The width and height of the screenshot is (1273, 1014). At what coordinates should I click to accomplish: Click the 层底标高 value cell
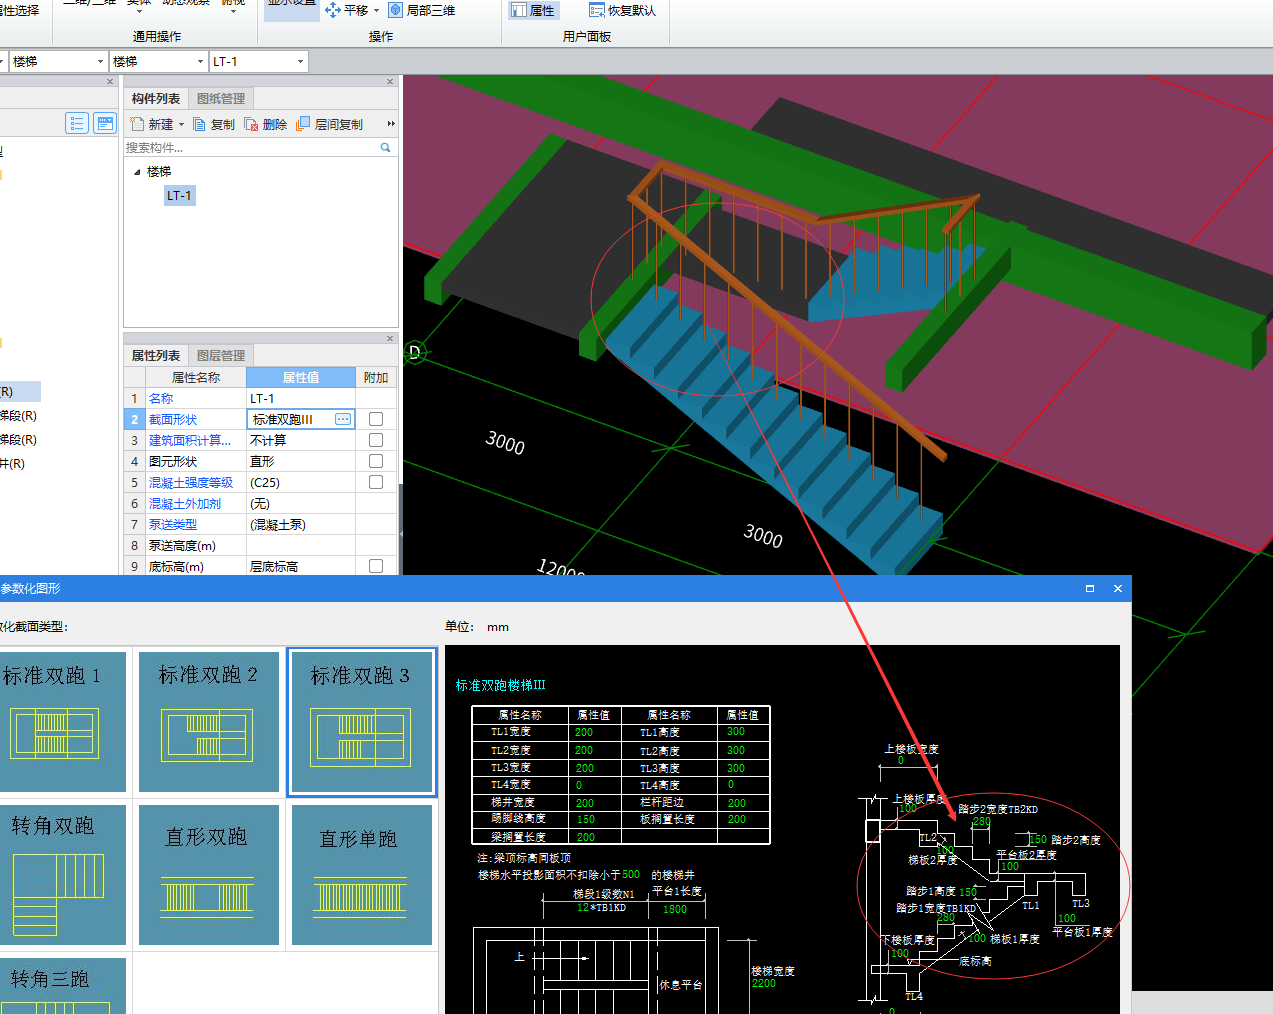(x=301, y=566)
